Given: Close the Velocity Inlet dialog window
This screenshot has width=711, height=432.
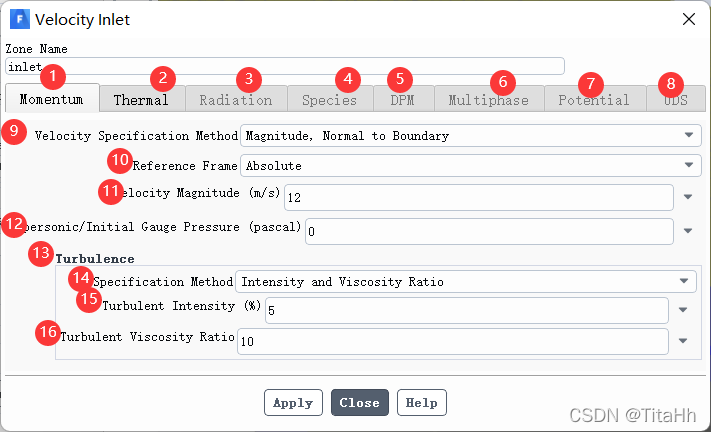Looking at the screenshot, I should point(688,19).
